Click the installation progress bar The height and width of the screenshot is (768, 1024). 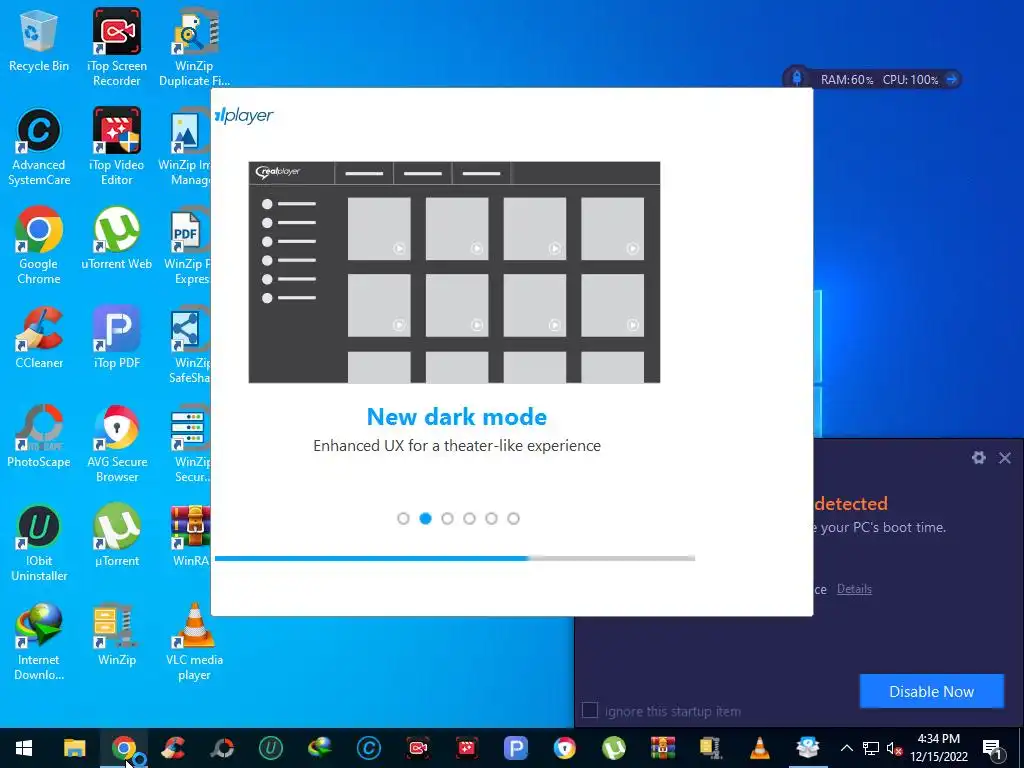click(455, 558)
